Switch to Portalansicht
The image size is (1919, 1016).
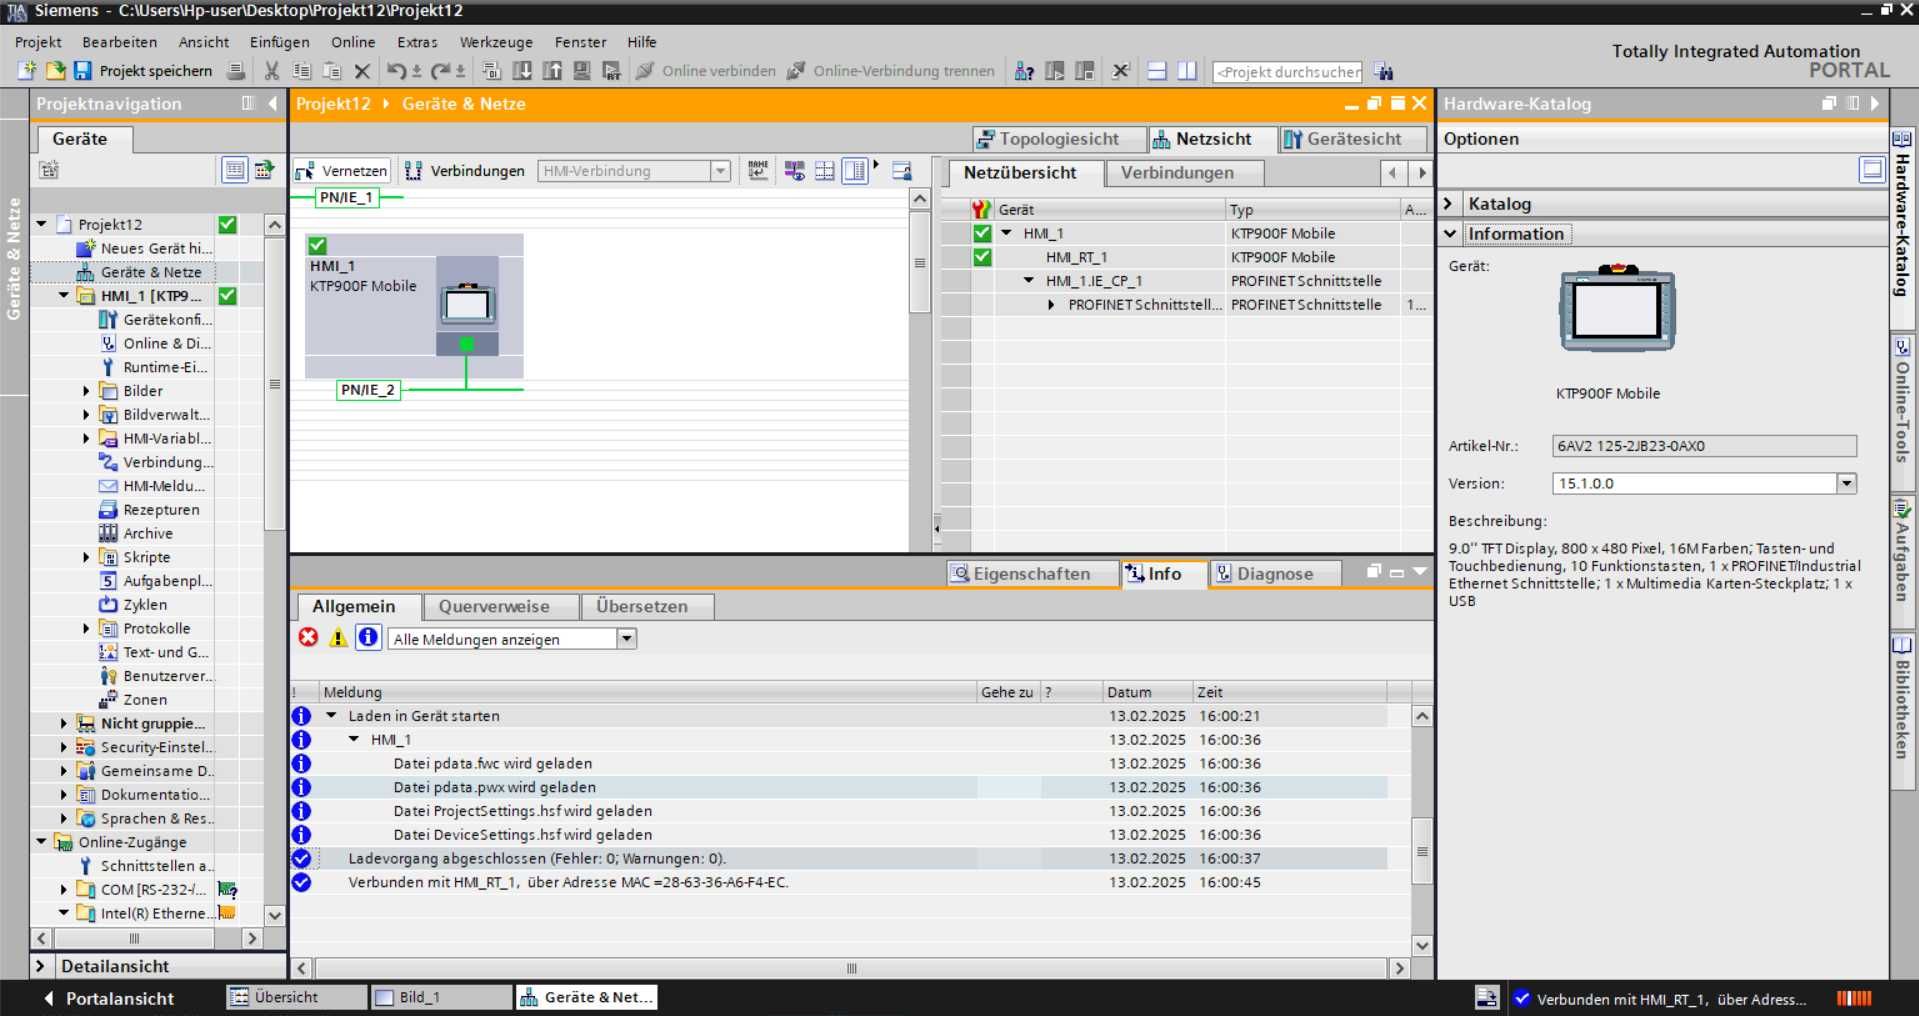(x=108, y=998)
